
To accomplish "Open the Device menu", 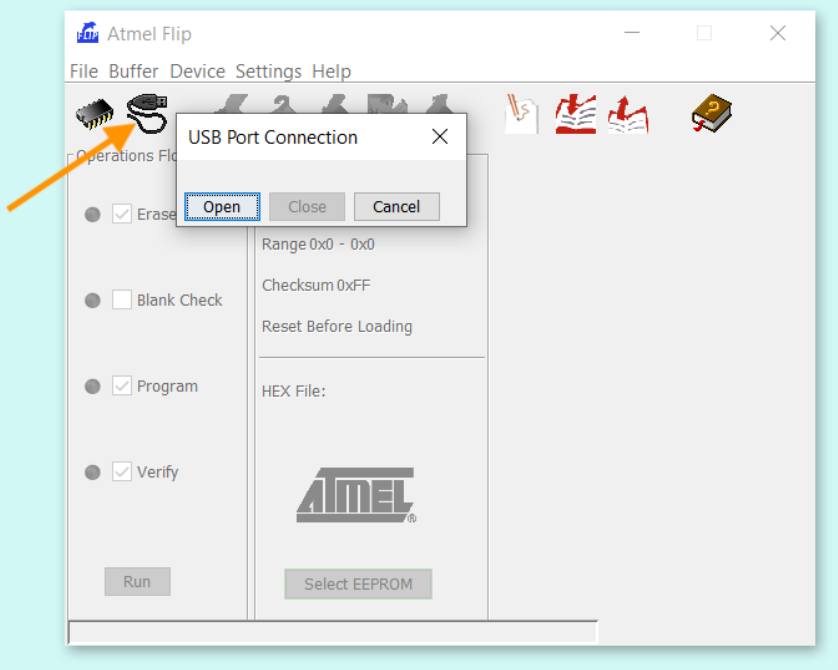I will click(197, 72).
